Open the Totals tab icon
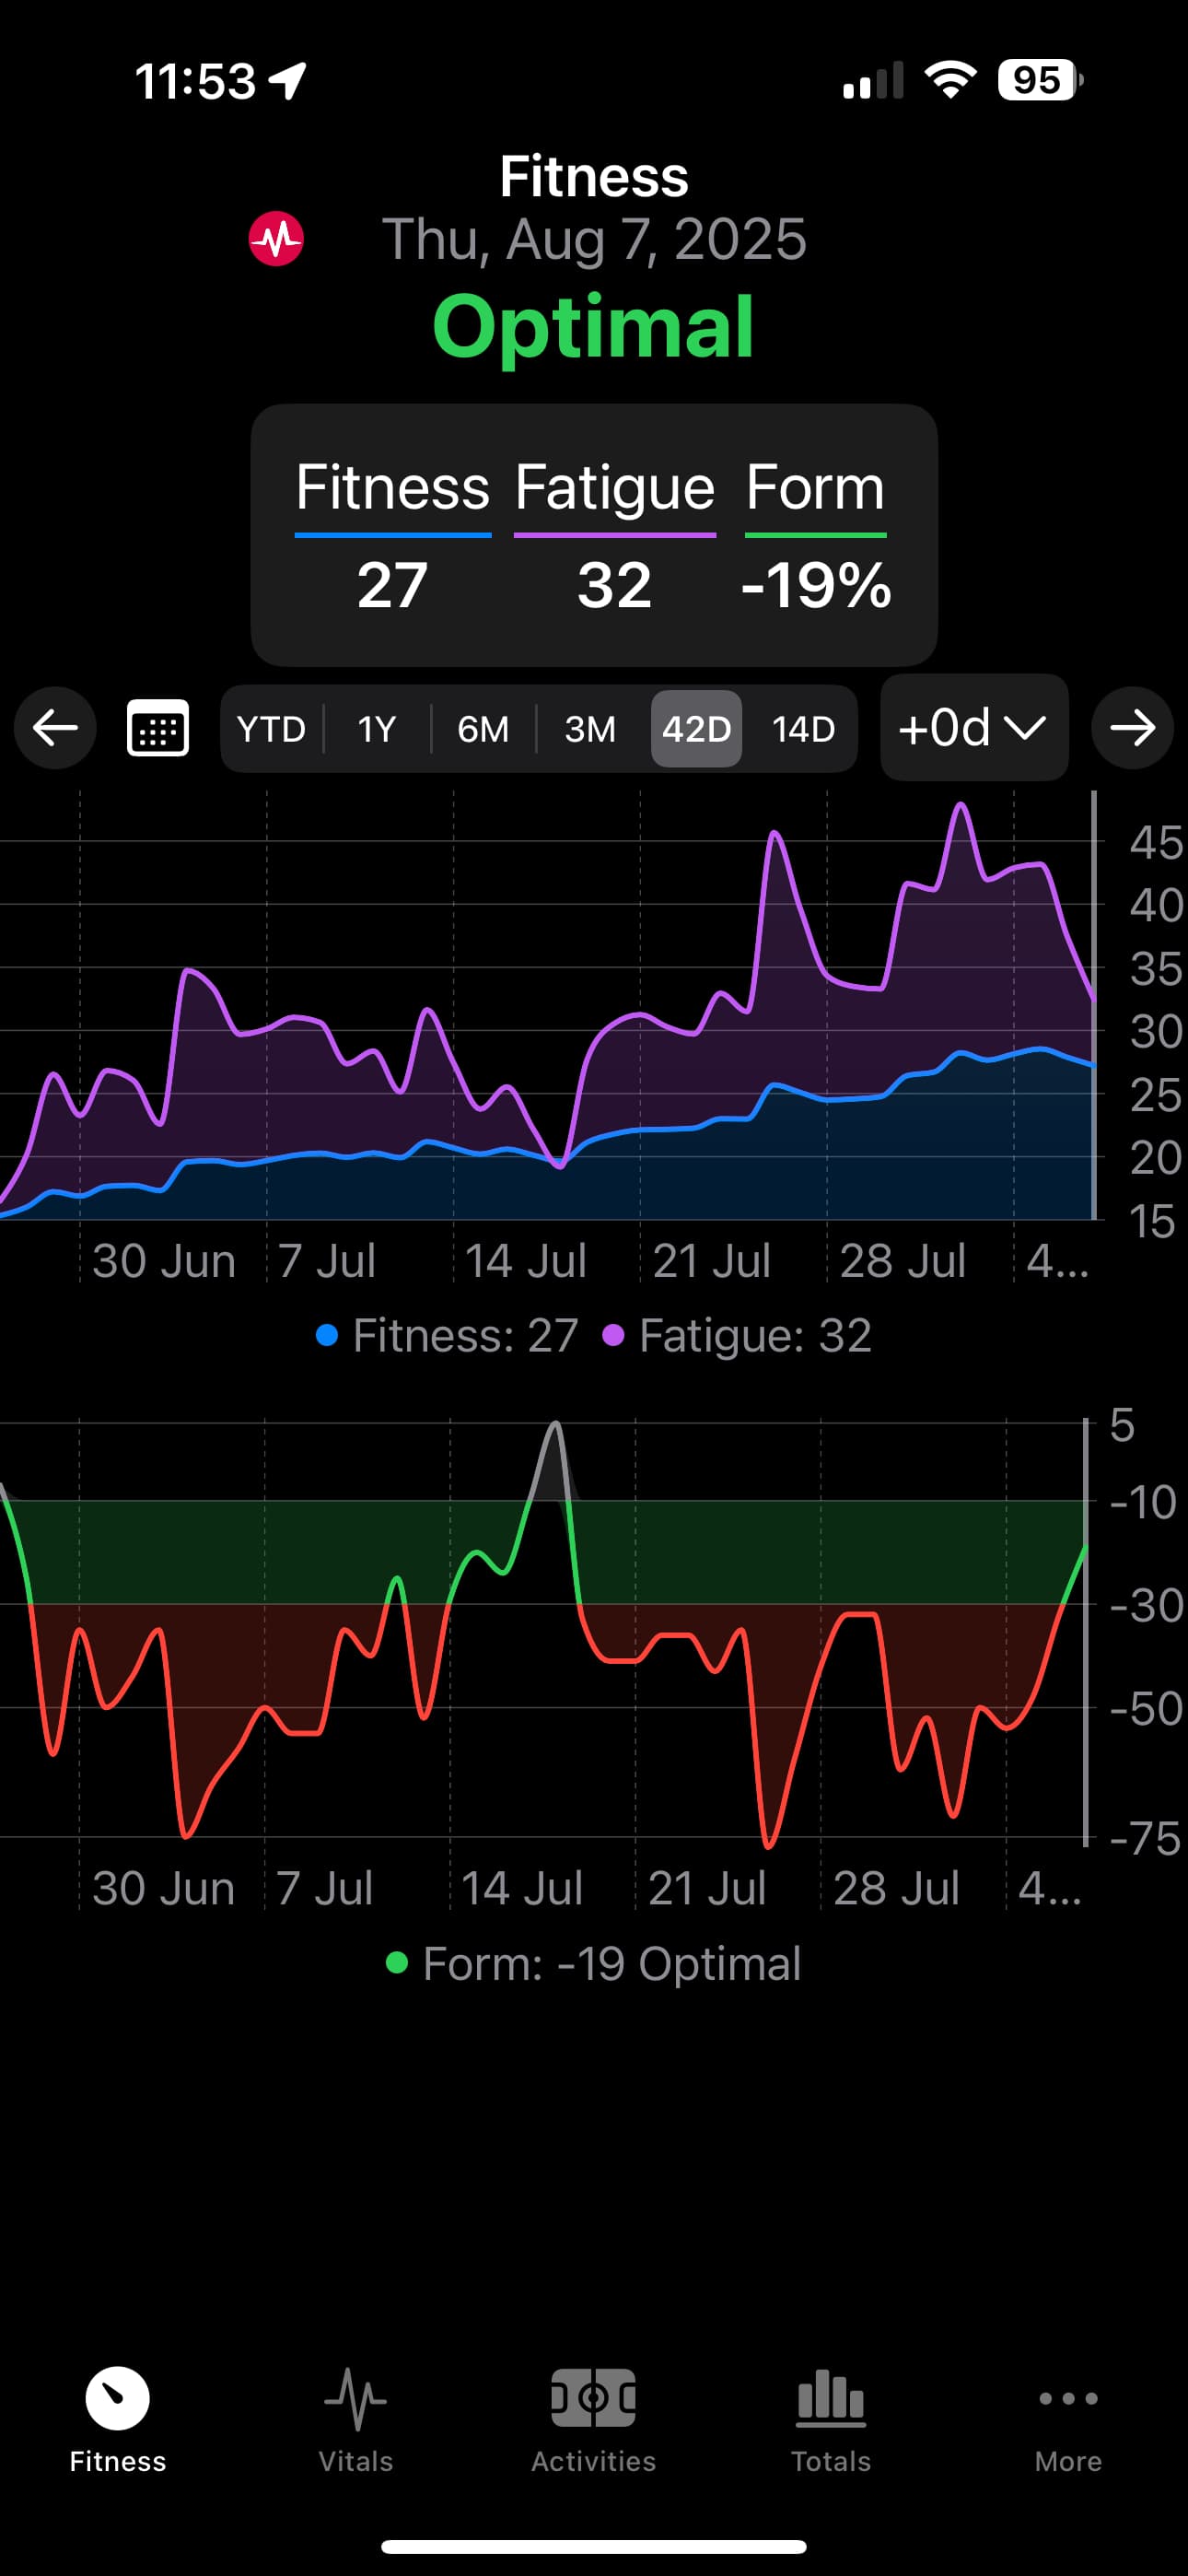 tap(830, 2416)
